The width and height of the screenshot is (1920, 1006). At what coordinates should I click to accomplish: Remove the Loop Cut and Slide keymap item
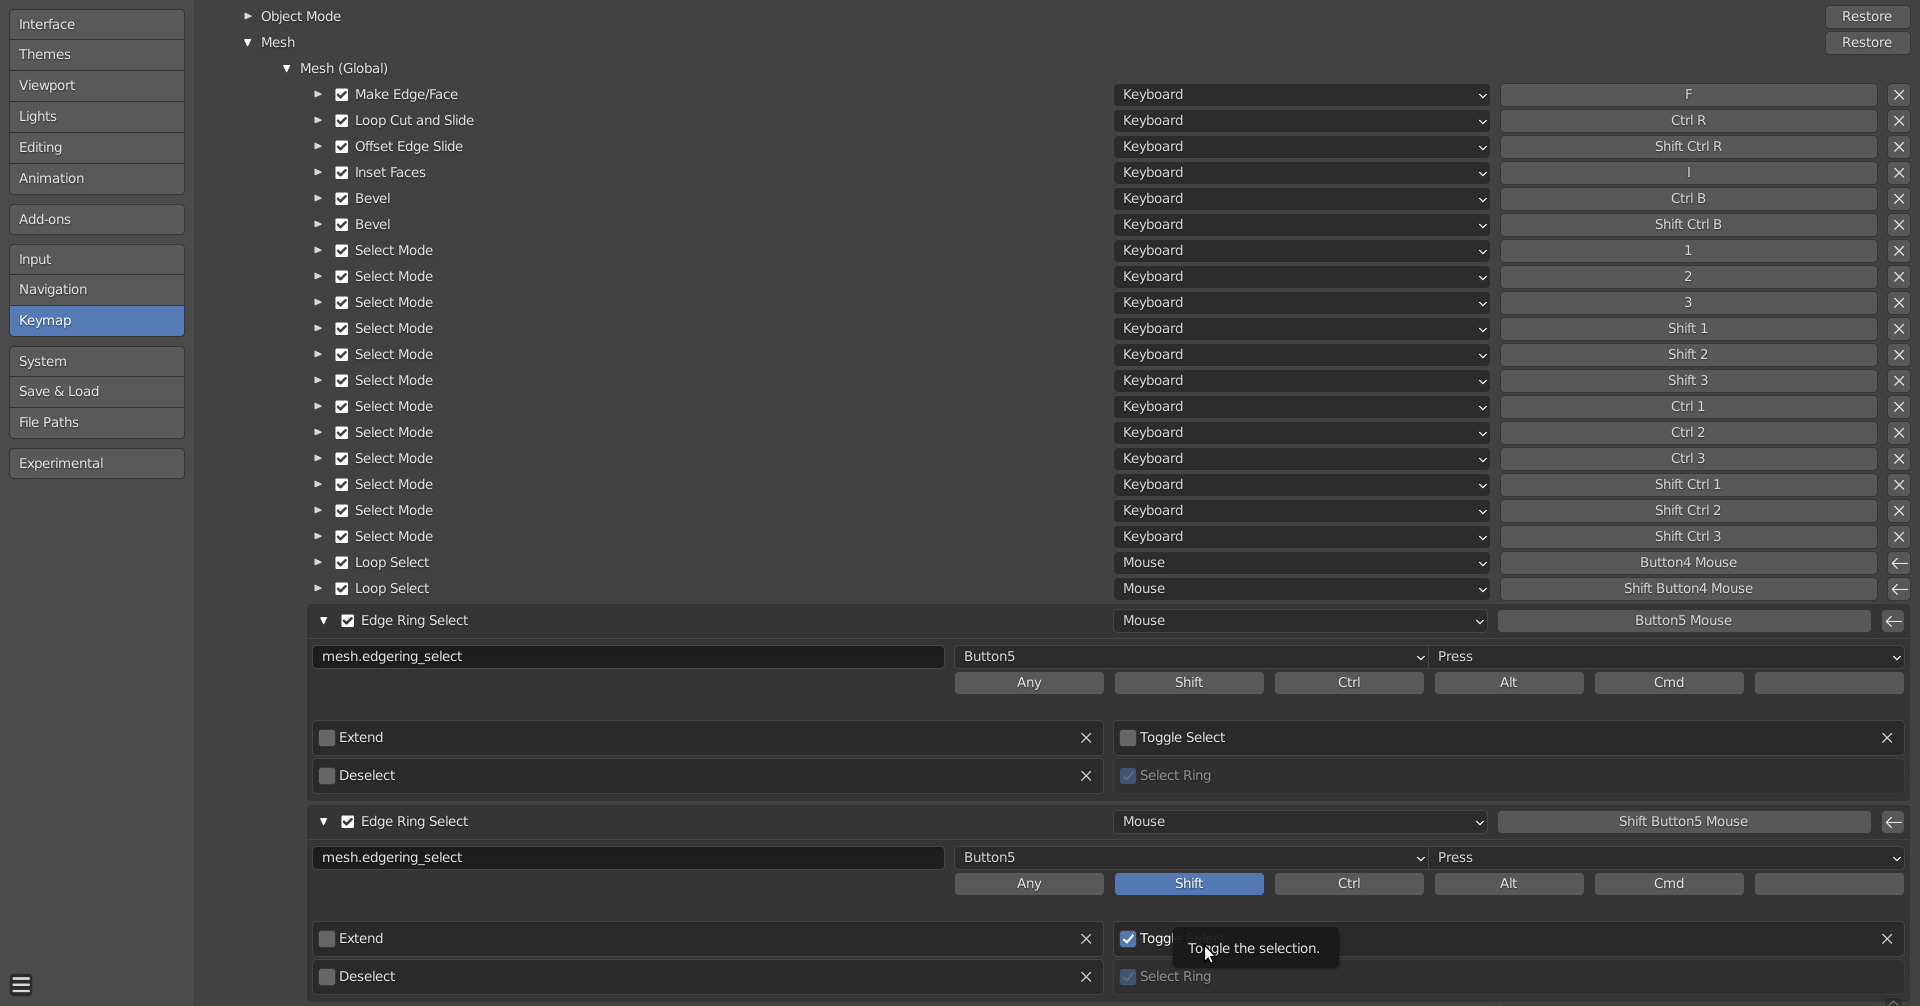click(1898, 121)
